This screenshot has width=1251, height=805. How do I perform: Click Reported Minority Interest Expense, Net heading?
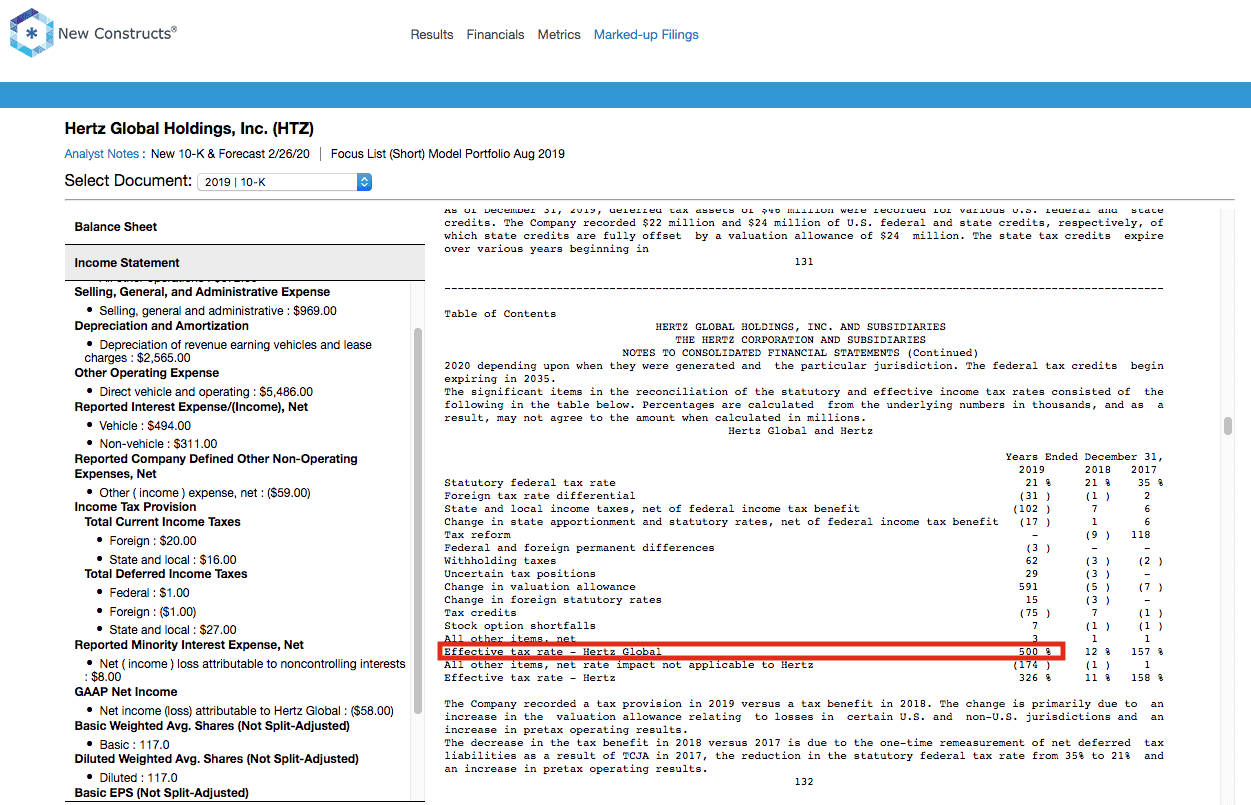(x=189, y=645)
